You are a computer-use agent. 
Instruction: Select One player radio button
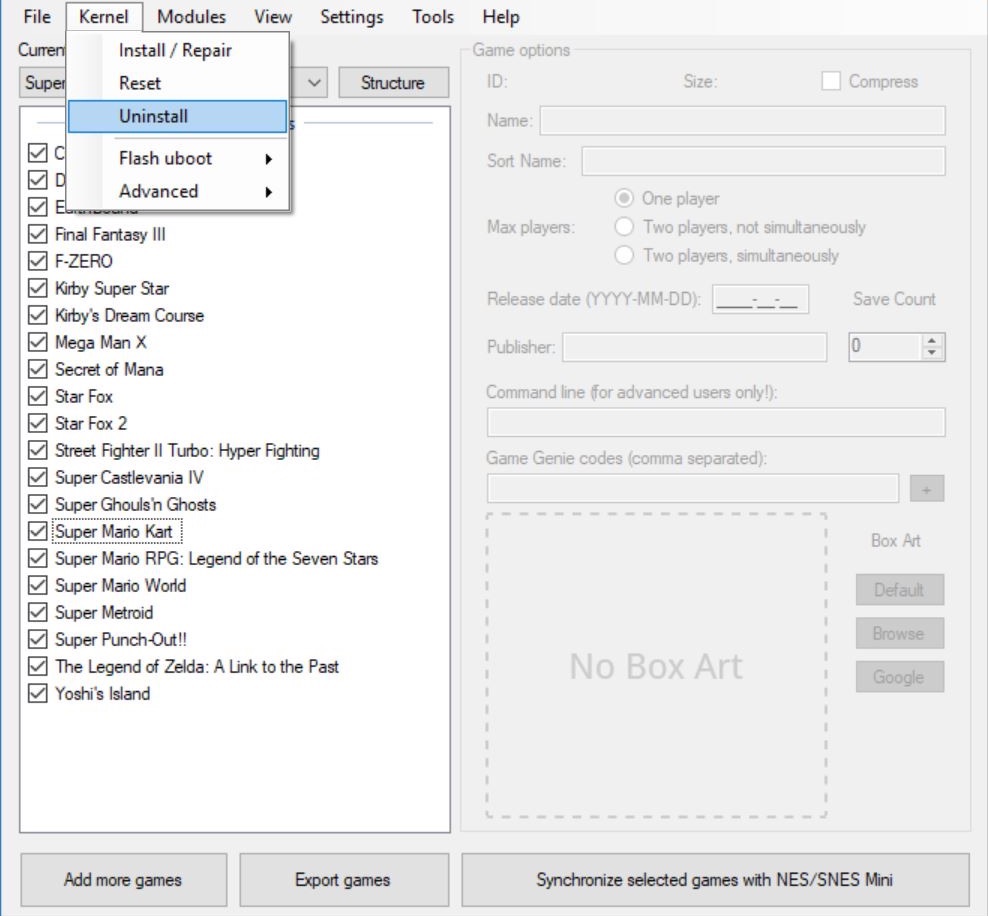click(x=624, y=198)
